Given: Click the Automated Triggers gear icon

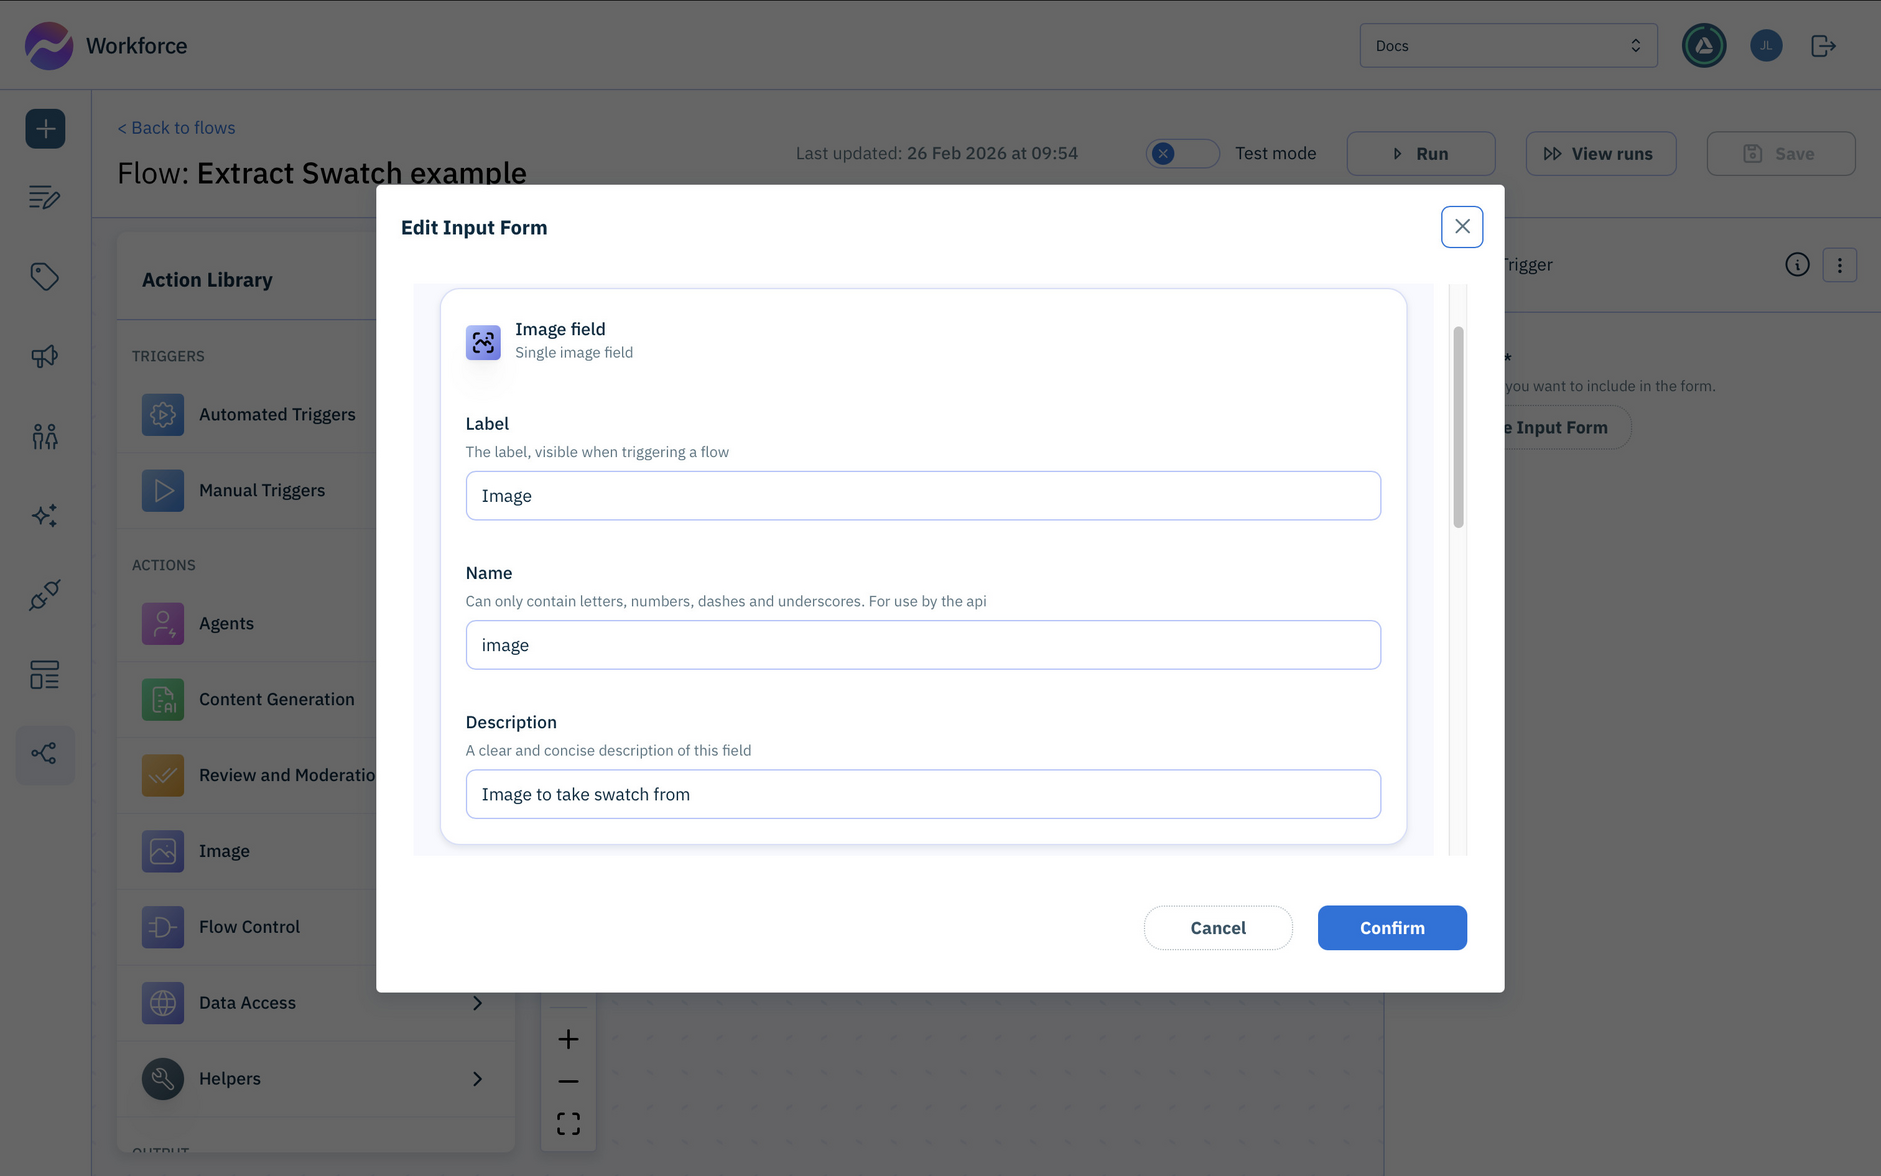Looking at the screenshot, I should tap(162, 414).
